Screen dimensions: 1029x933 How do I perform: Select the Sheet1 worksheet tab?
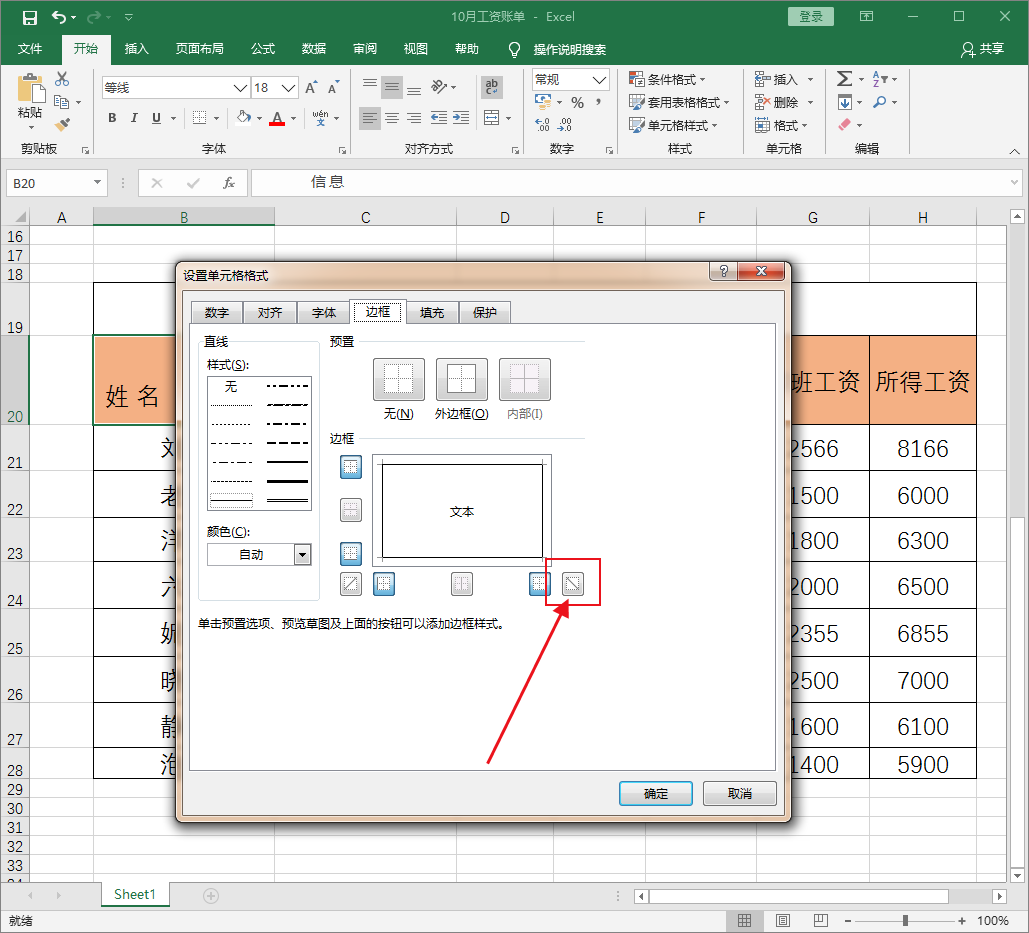[x=135, y=894]
